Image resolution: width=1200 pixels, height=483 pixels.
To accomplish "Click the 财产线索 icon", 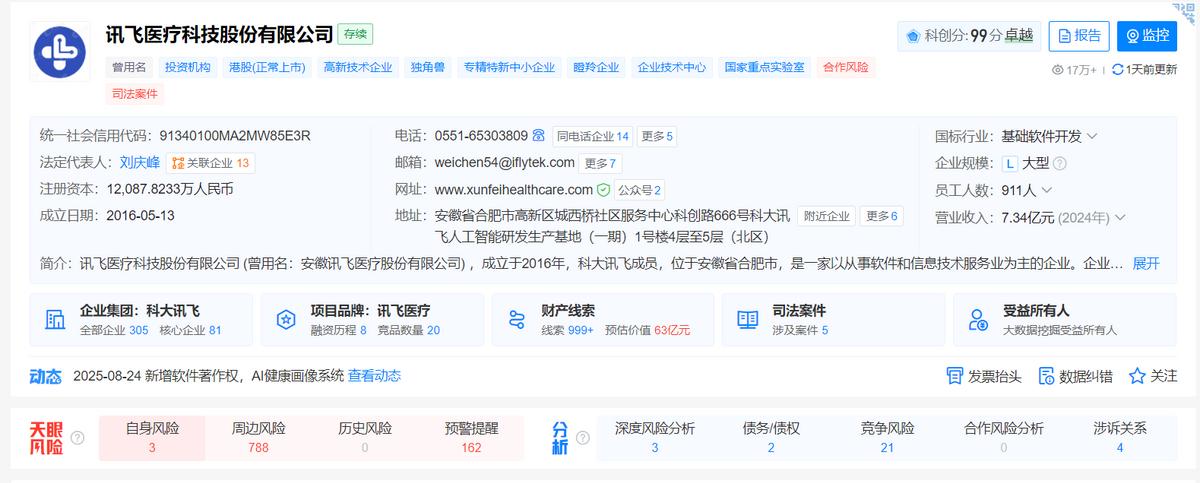I will pos(517,320).
